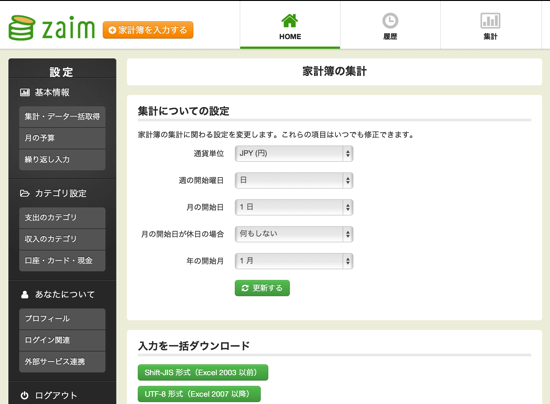This screenshot has width=550, height=404.
Task: Click the カテゴリ設定 folder icon
Action: tap(25, 193)
